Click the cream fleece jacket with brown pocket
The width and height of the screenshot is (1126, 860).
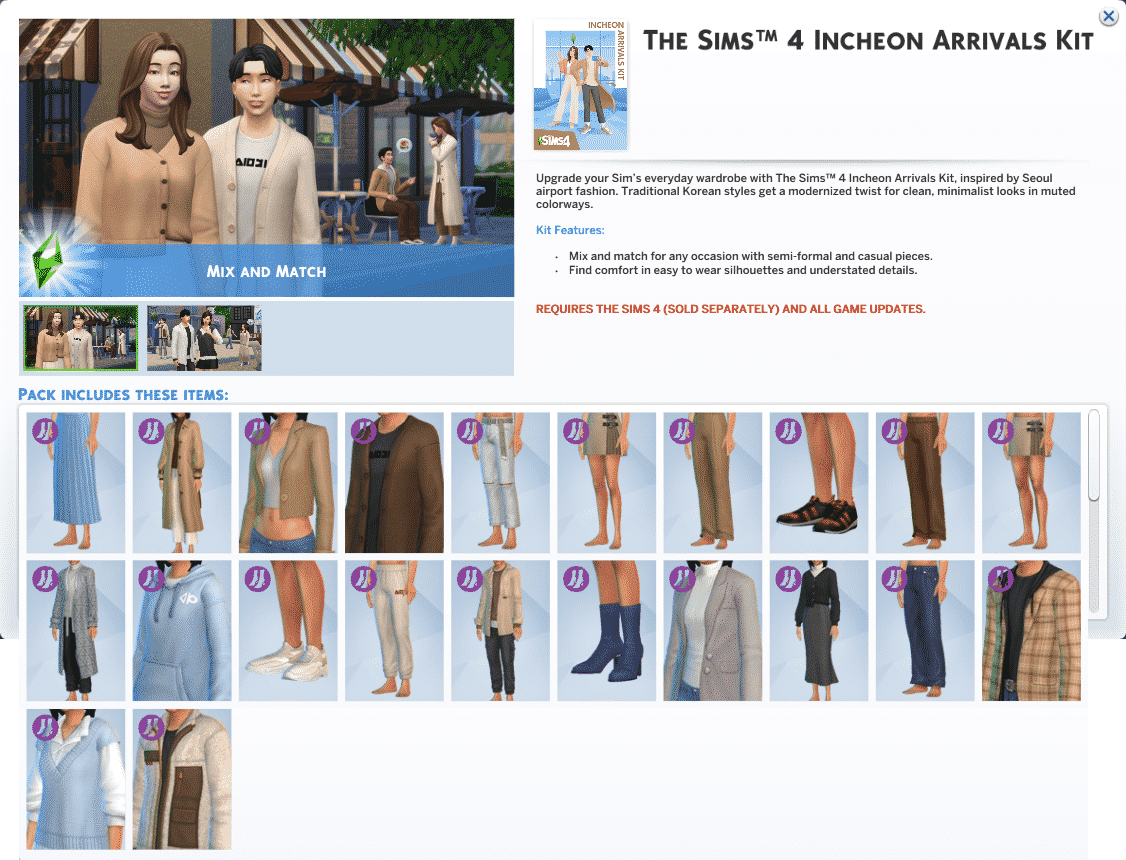[182, 779]
